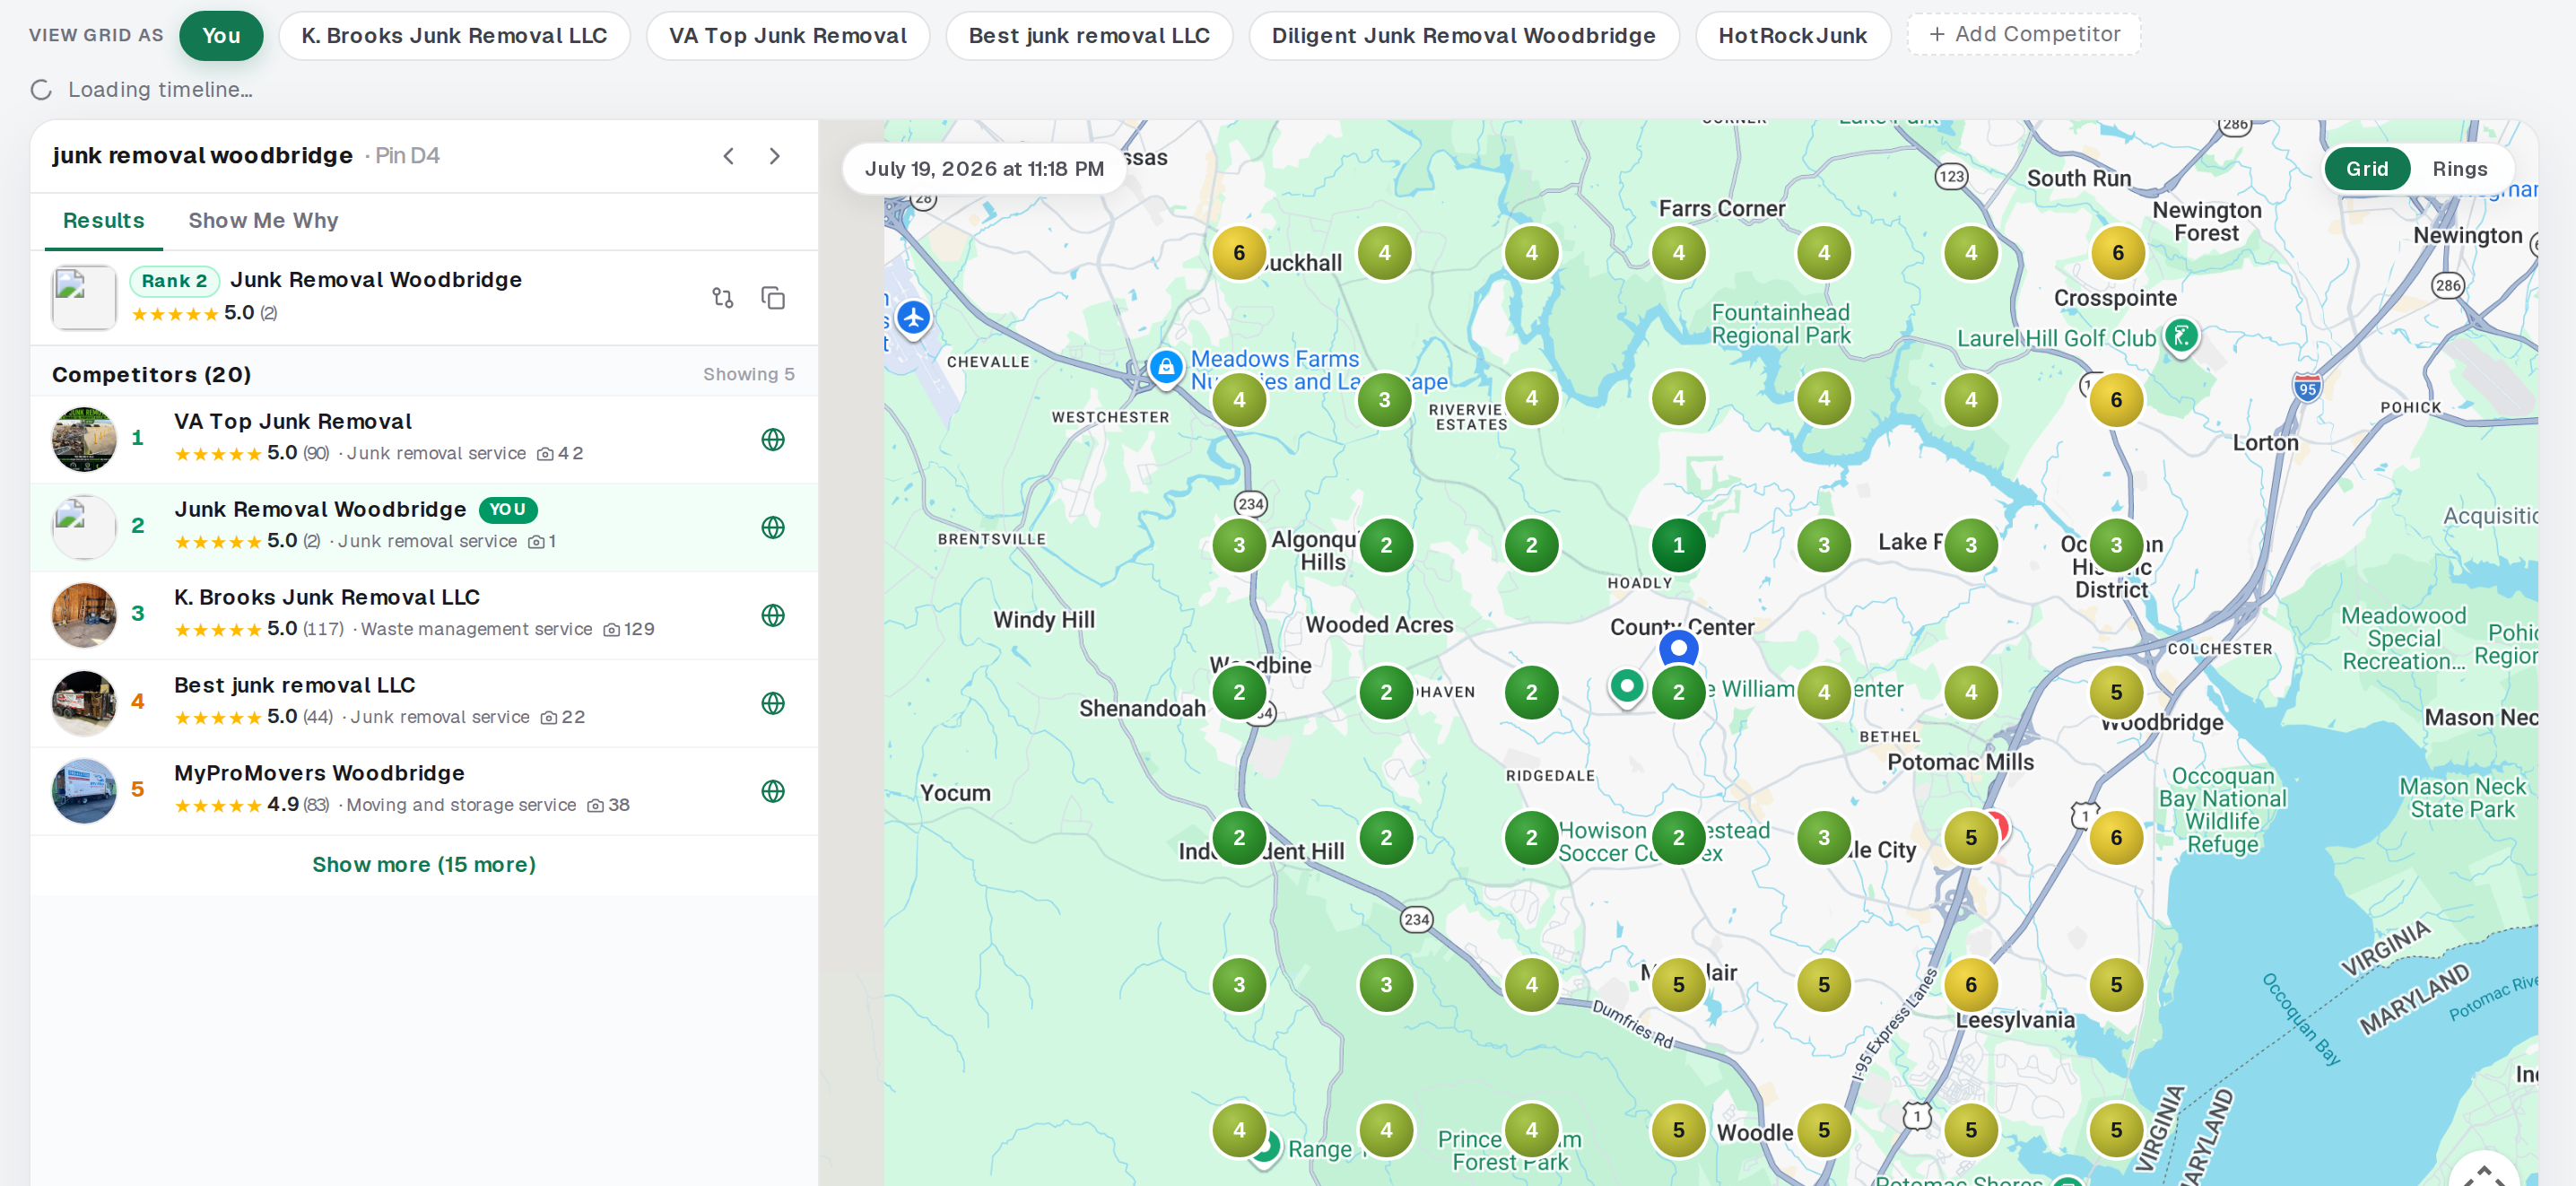This screenshot has width=2576, height=1186.
Task: Switch map view to Rings
Action: click(x=2459, y=169)
